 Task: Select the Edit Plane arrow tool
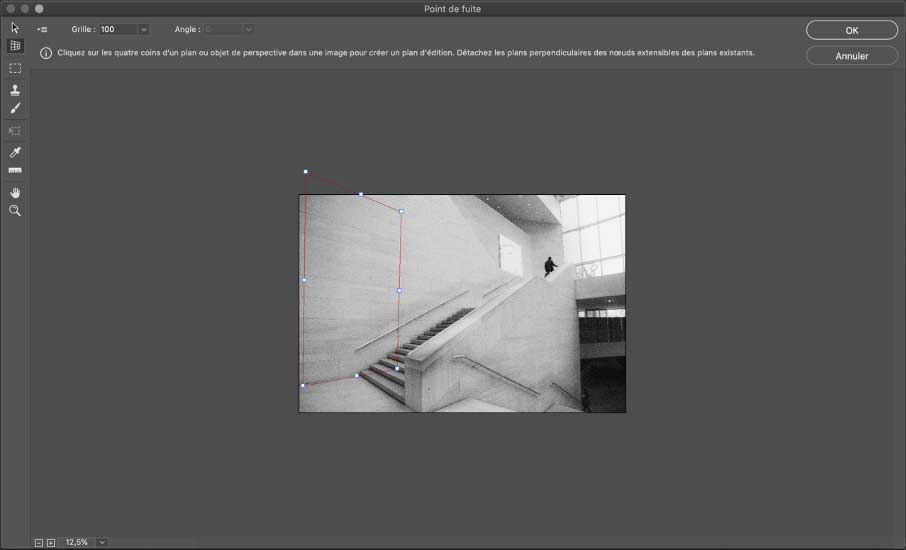coord(15,27)
